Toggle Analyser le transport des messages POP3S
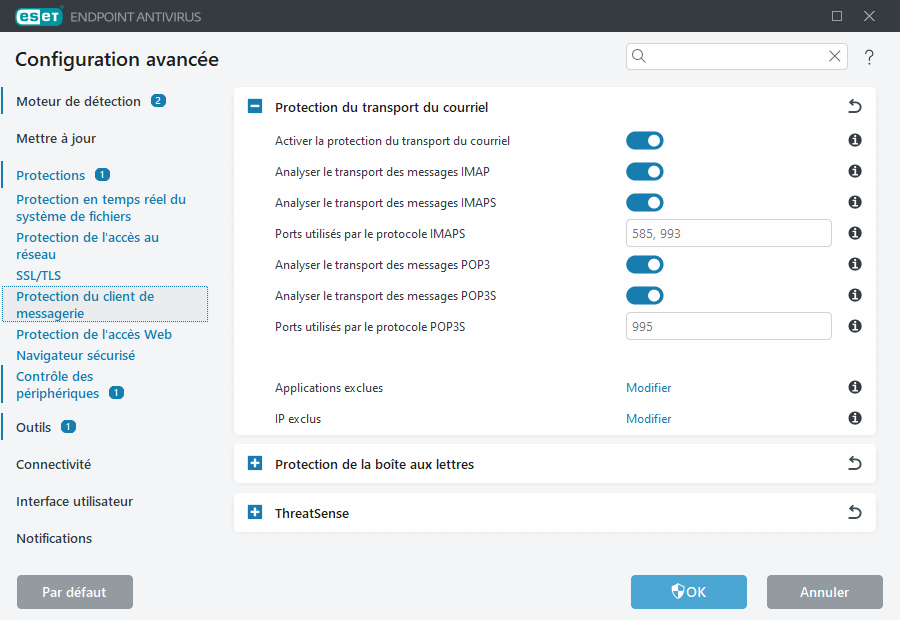900x620 pixels. coord(645,295)
